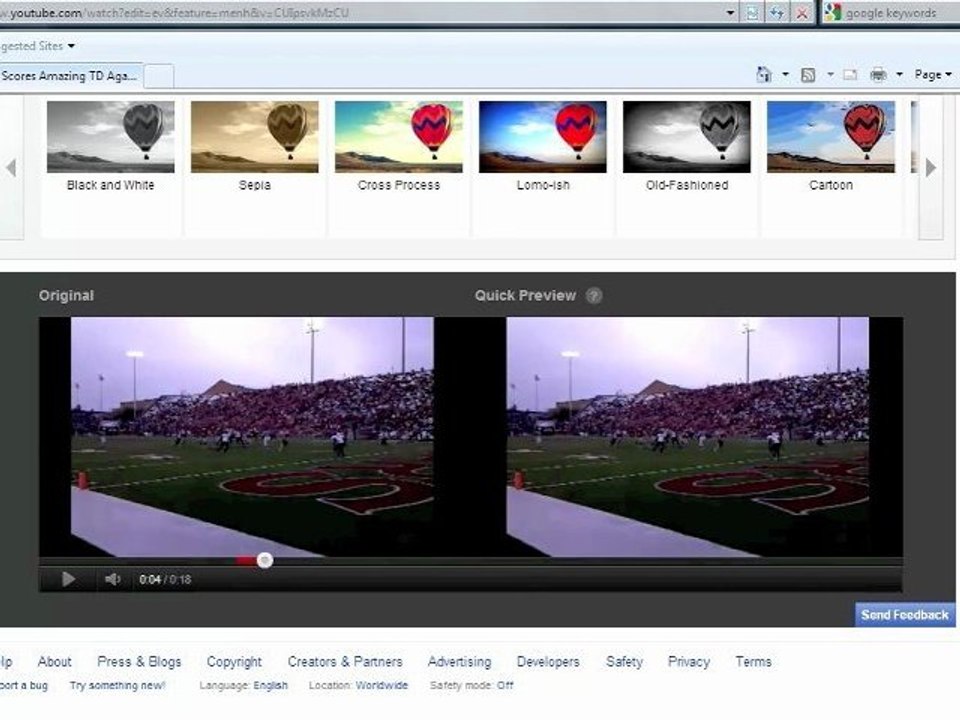Click the browser Home icon
This screenshot has width=960, height=720.
click(763, 75)
